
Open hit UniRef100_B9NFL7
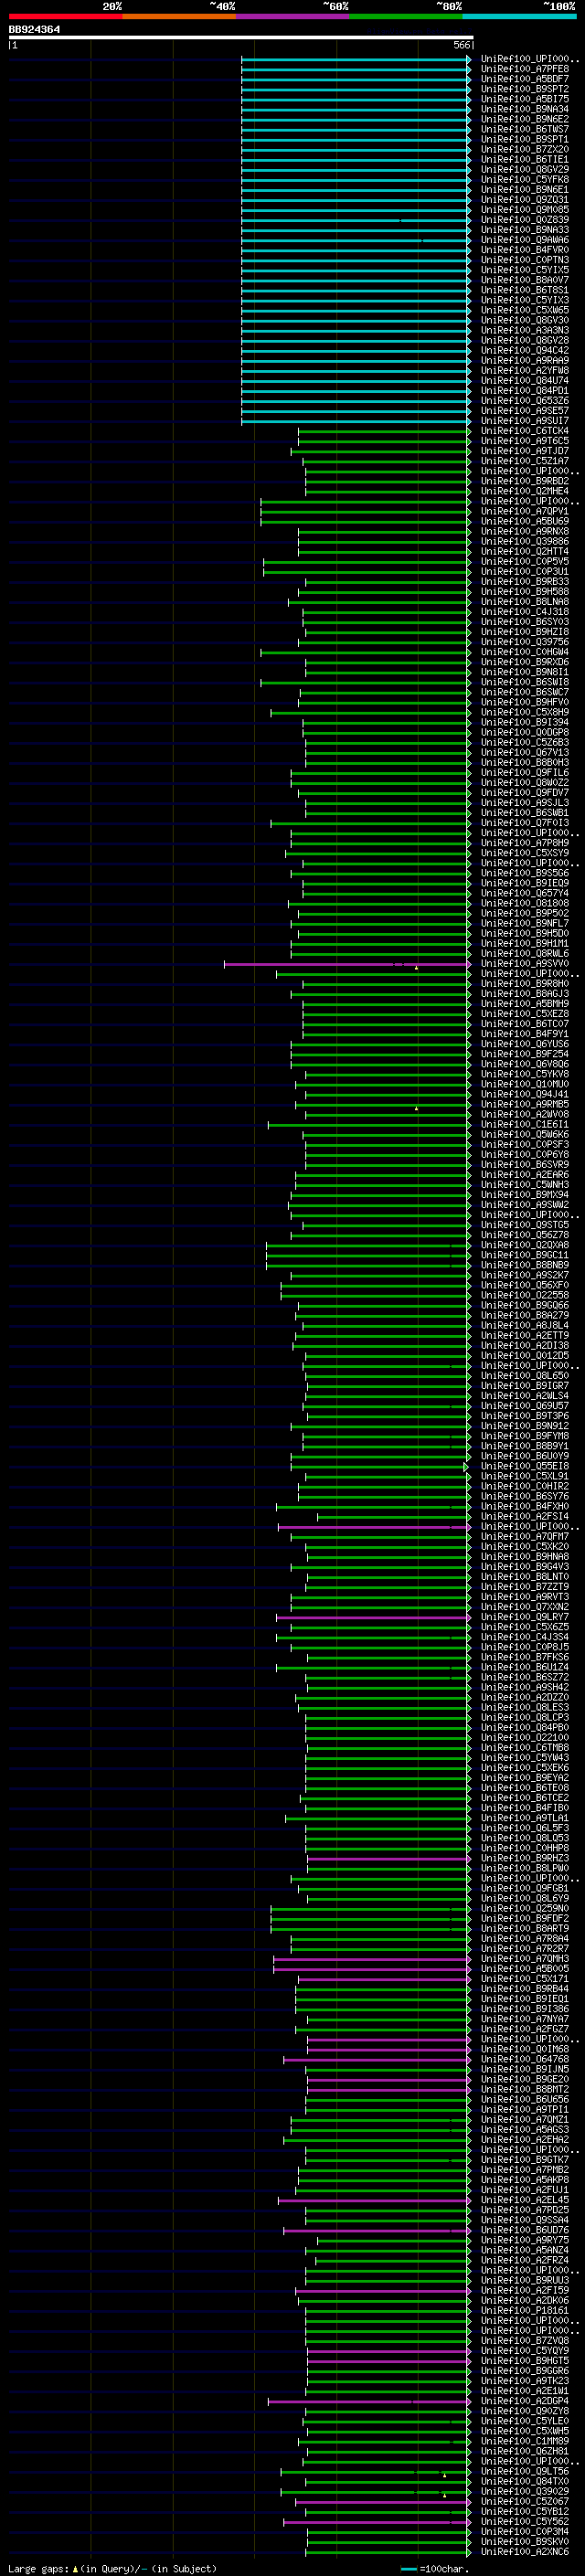[x=524, y=923]
